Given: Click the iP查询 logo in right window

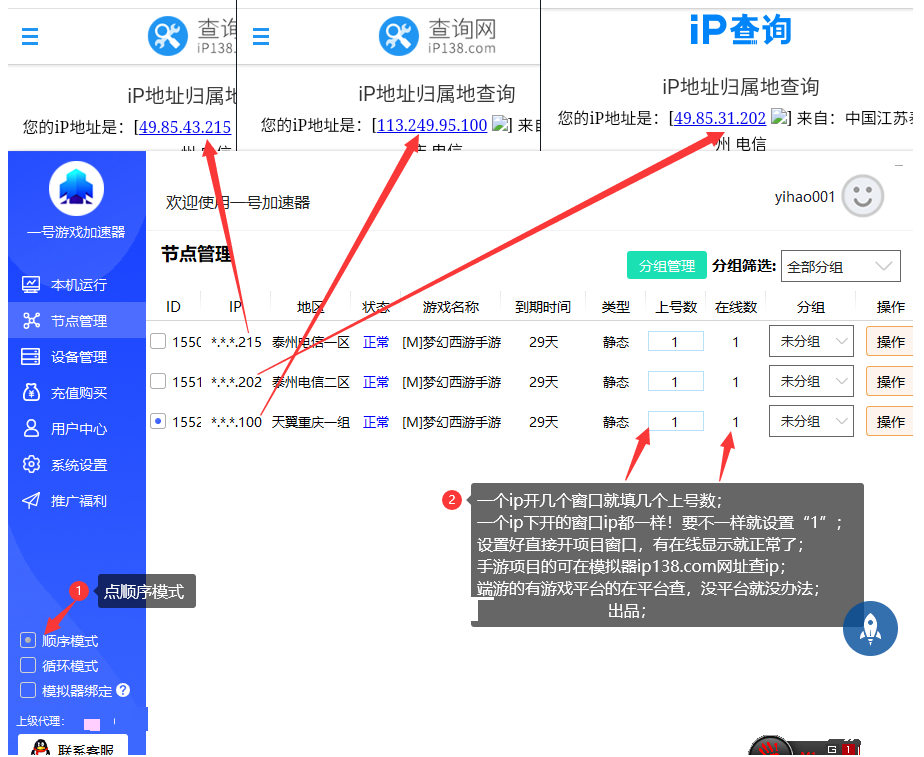Looking at the screenshot, I should pos(740,29).
